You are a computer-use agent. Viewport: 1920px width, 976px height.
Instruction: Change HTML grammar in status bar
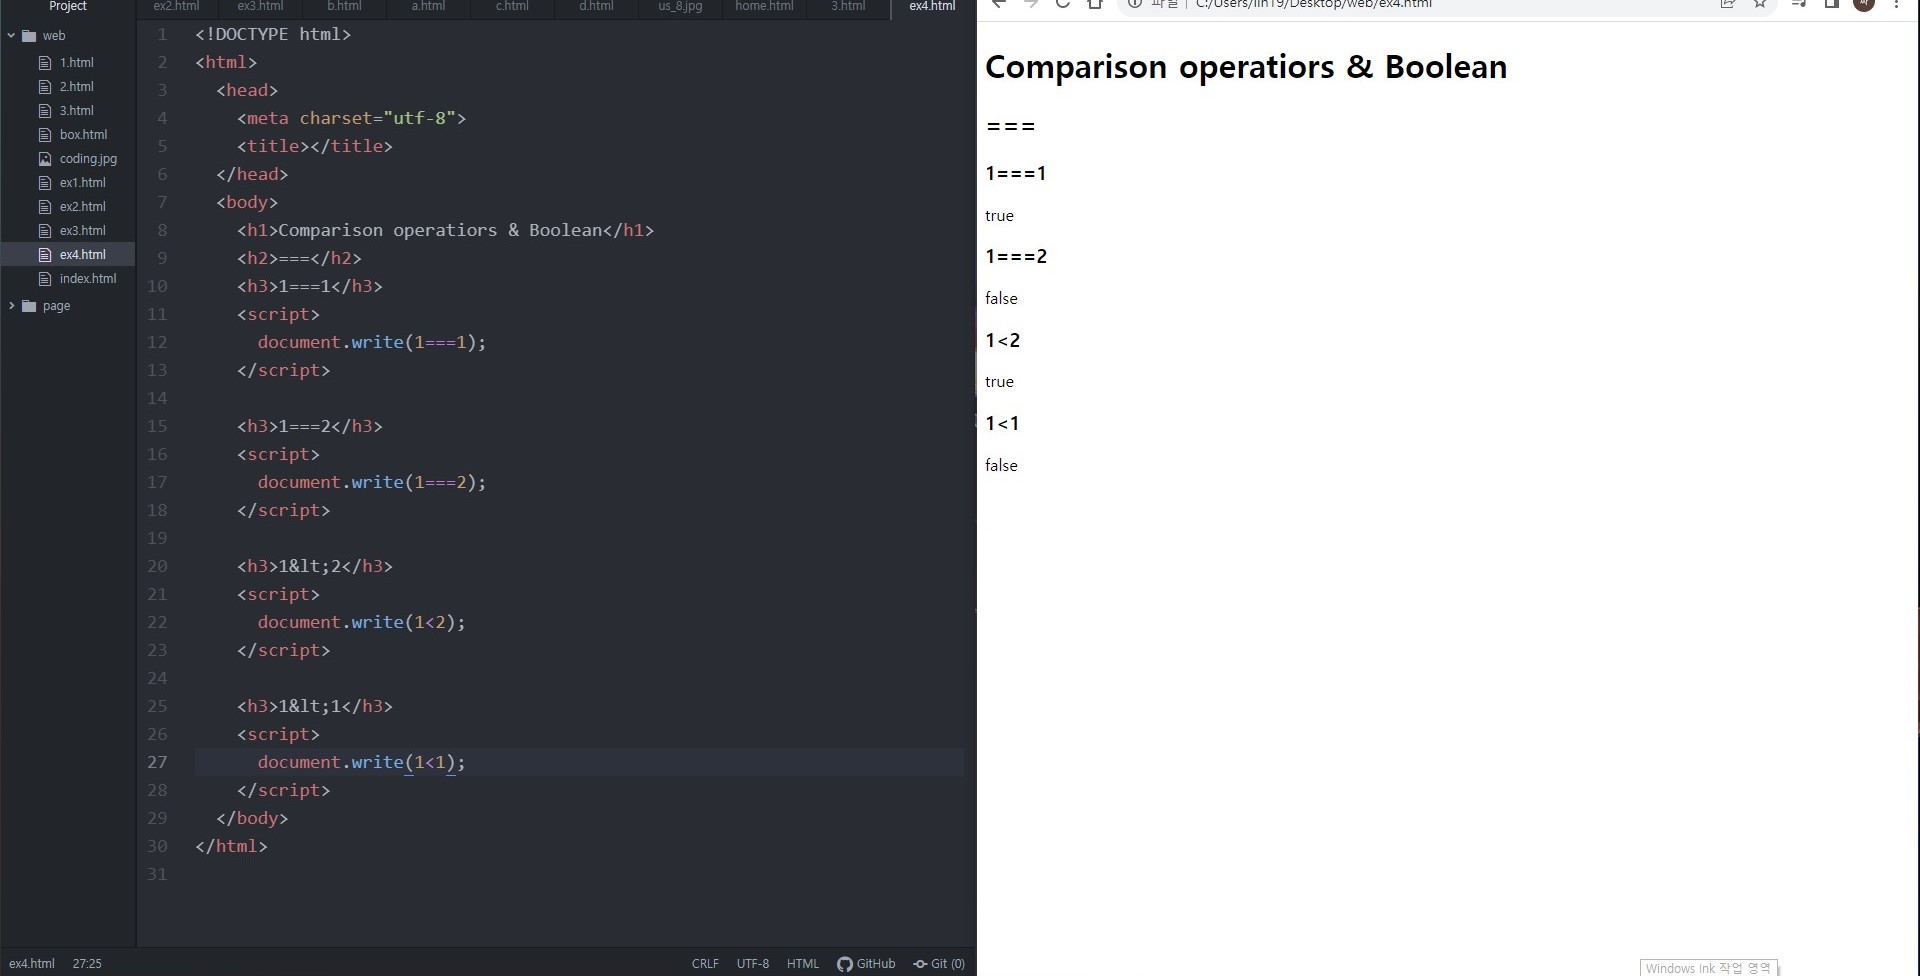tap(803, 964)
